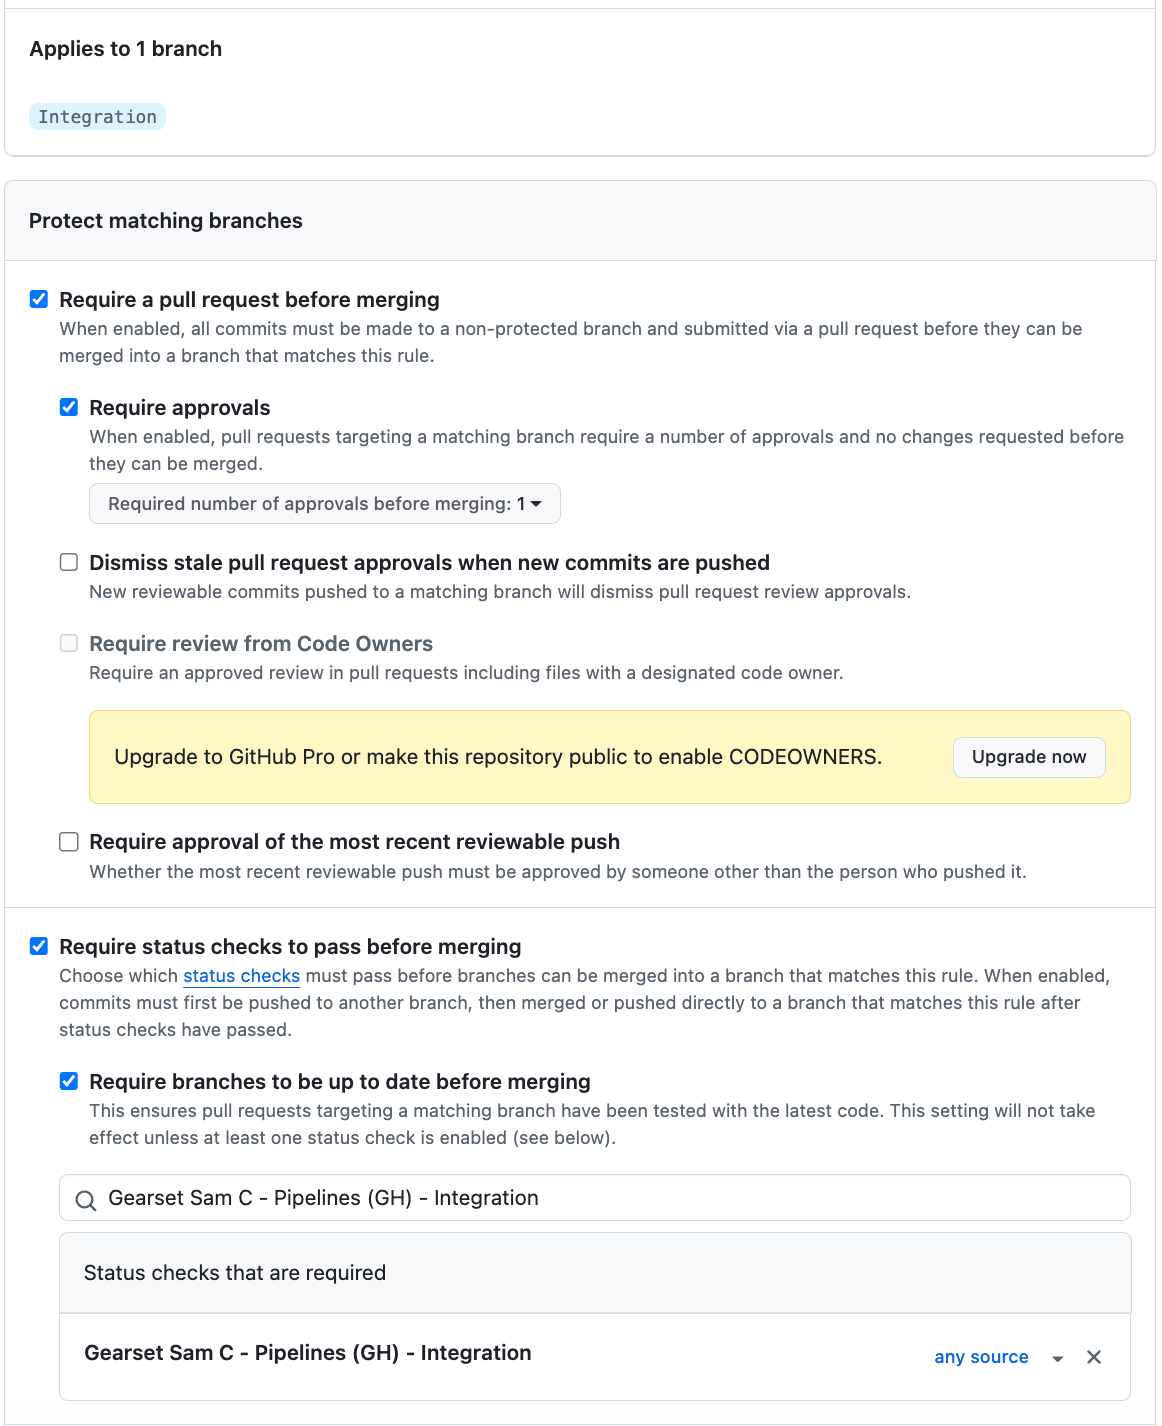Click the status checks search input field
The width and height of the screenshot is (1162, 1426).
(600, 1198)
